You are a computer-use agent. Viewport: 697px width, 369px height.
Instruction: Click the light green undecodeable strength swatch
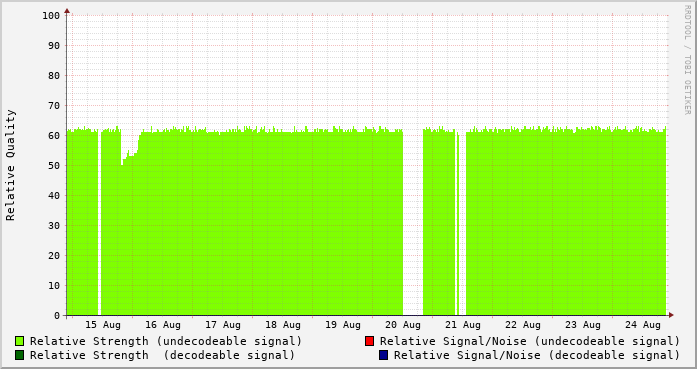[20, 341]
